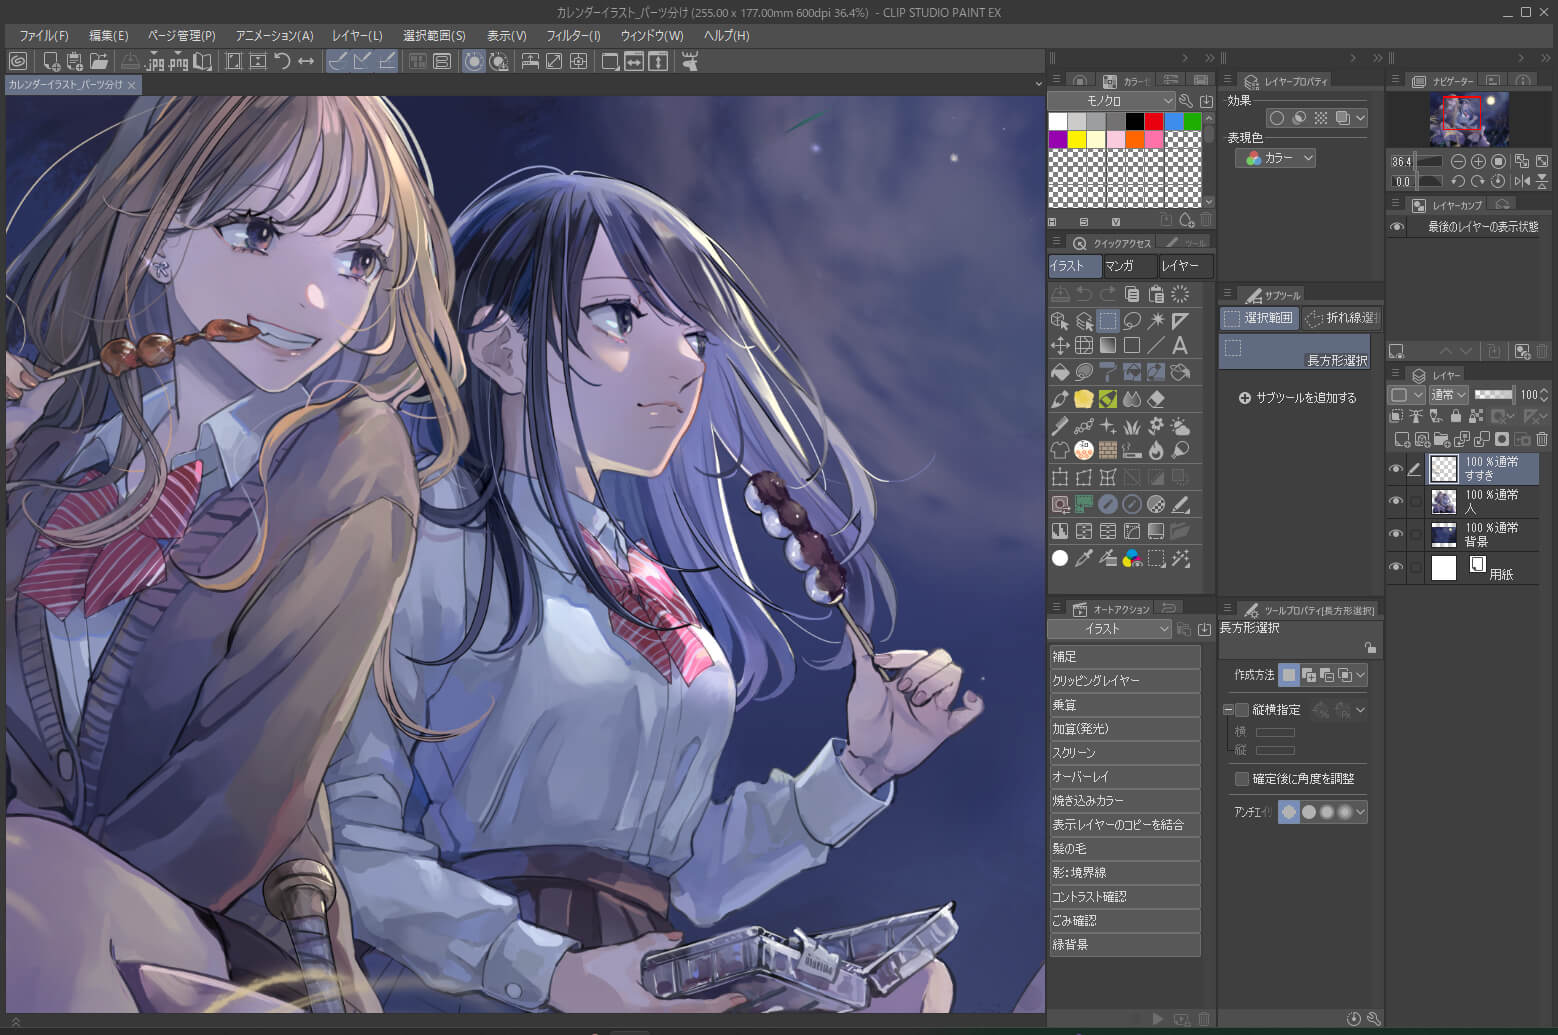This screenshot has width=1558, height=1035.
Task: Select the eraser tool in Quick Access
Action: 1156,399
